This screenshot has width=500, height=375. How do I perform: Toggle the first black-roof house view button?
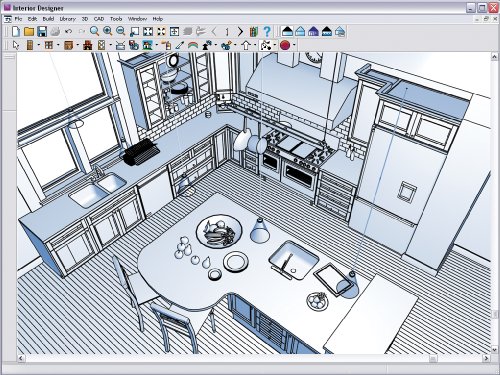coord(287,32)
